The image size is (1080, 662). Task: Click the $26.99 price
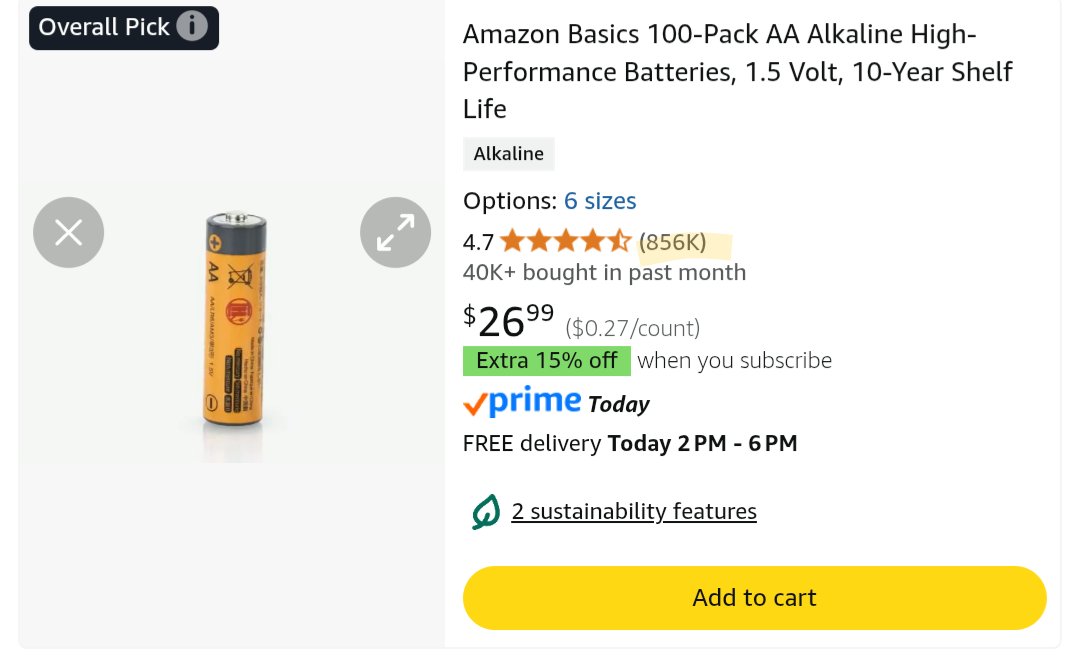[508, 322]
